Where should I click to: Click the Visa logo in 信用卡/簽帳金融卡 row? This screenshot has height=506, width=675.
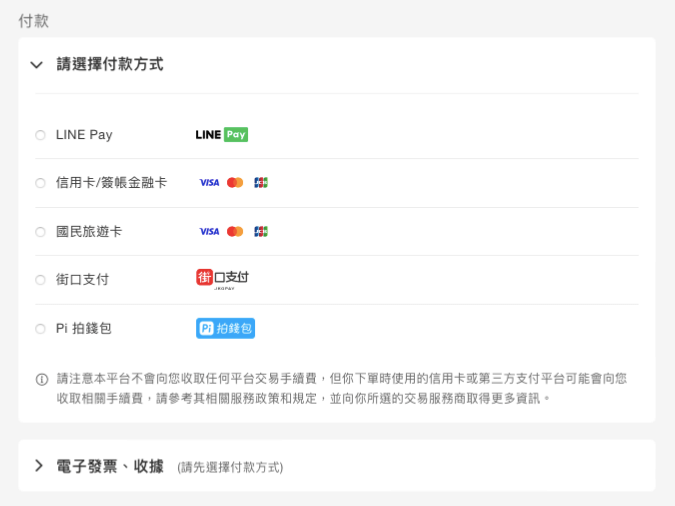coord(209,183)
